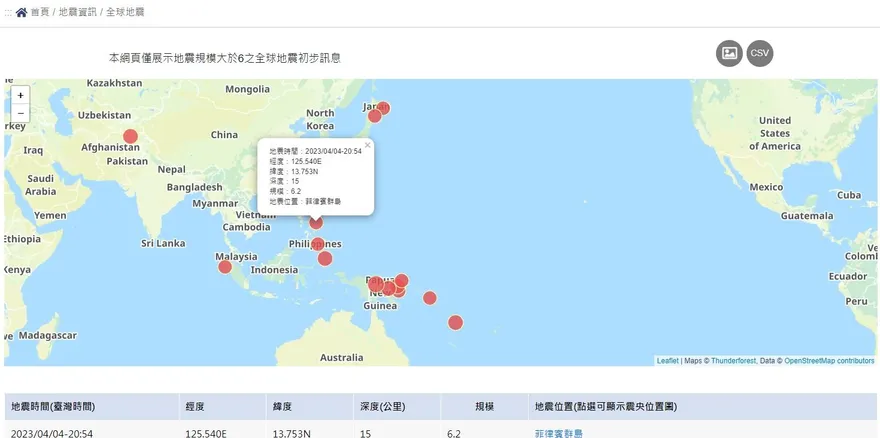Click the southeasternmost earthquake marker near Australia
This screenshot has width=880, height=438.
click(455, 322)
